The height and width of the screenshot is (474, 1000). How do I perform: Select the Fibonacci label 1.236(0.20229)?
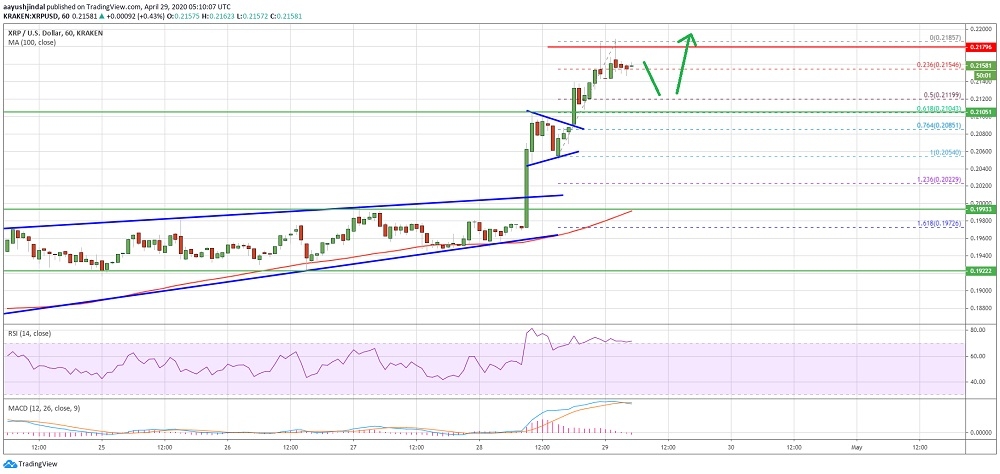[x=939, y=179]
